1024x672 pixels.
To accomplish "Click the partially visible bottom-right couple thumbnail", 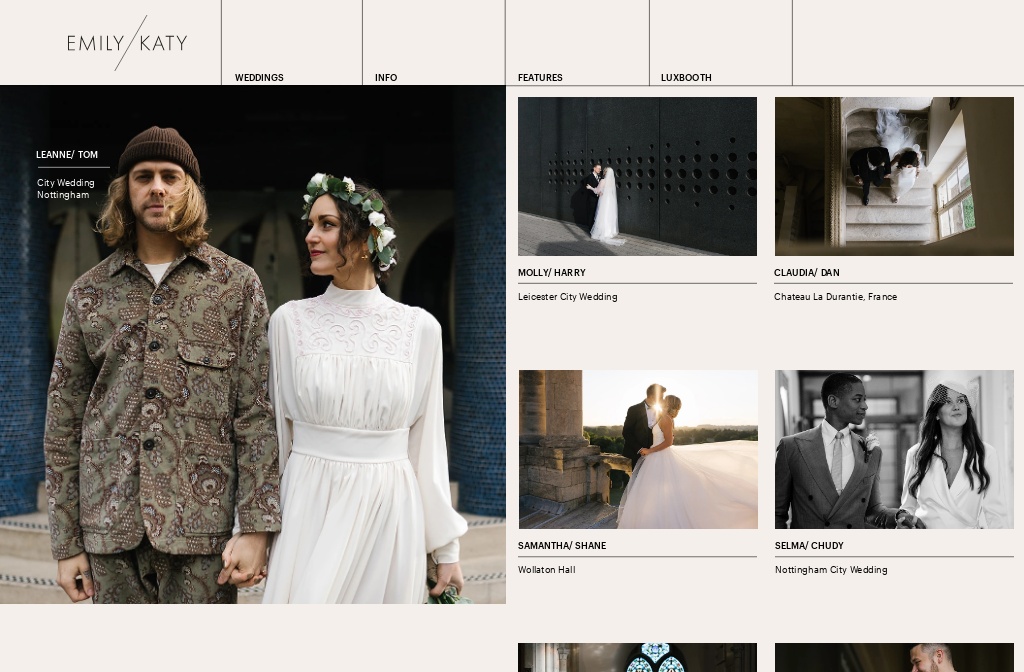I will [x=894, y=658].
